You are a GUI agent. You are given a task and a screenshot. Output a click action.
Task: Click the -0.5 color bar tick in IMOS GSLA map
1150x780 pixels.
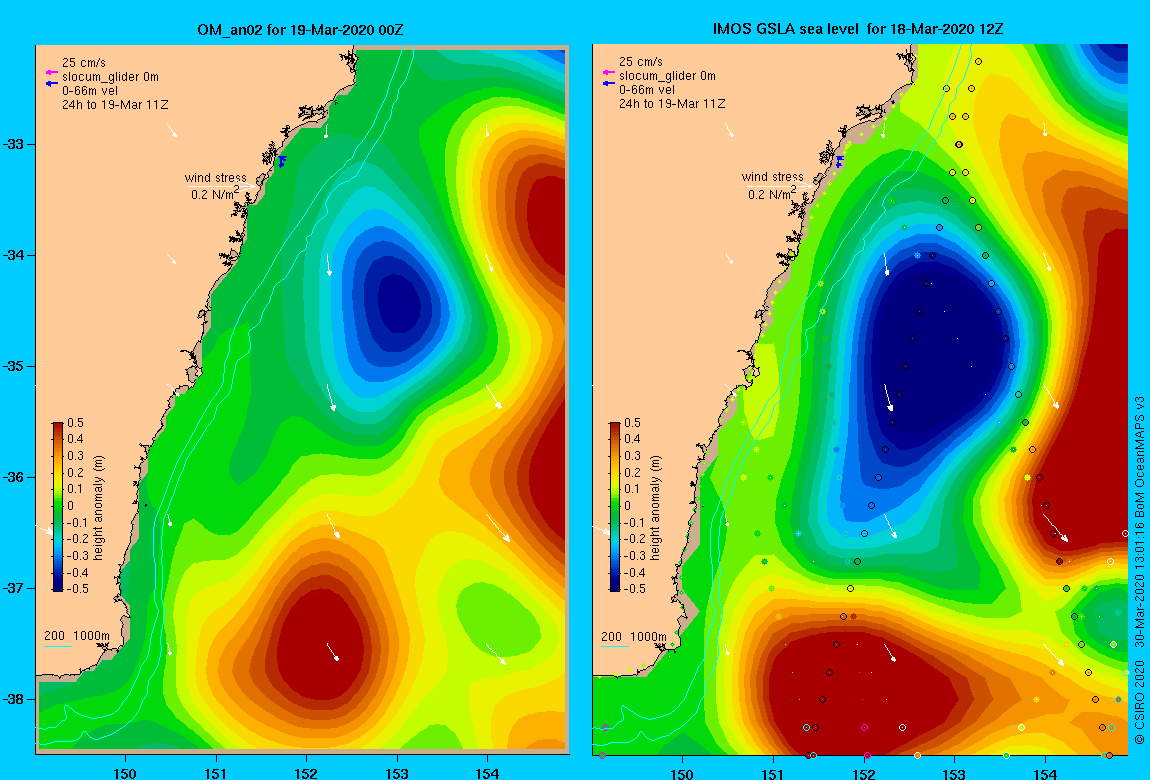tap(634, 589)
